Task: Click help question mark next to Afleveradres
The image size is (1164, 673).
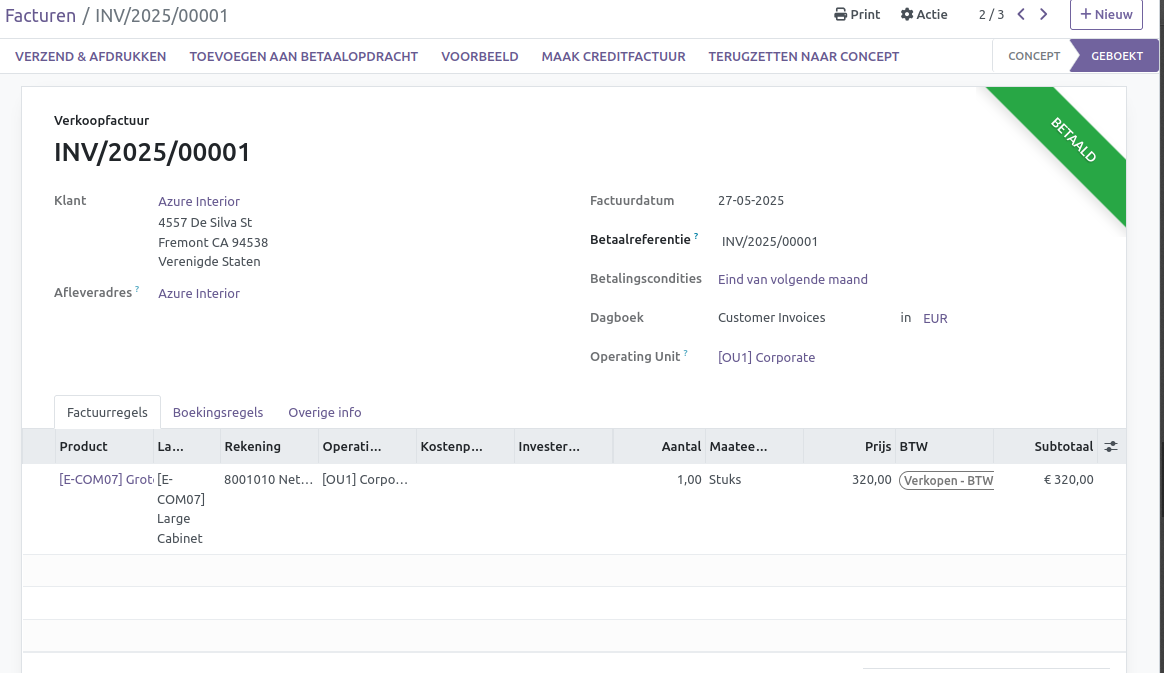Action: point(137,290)
